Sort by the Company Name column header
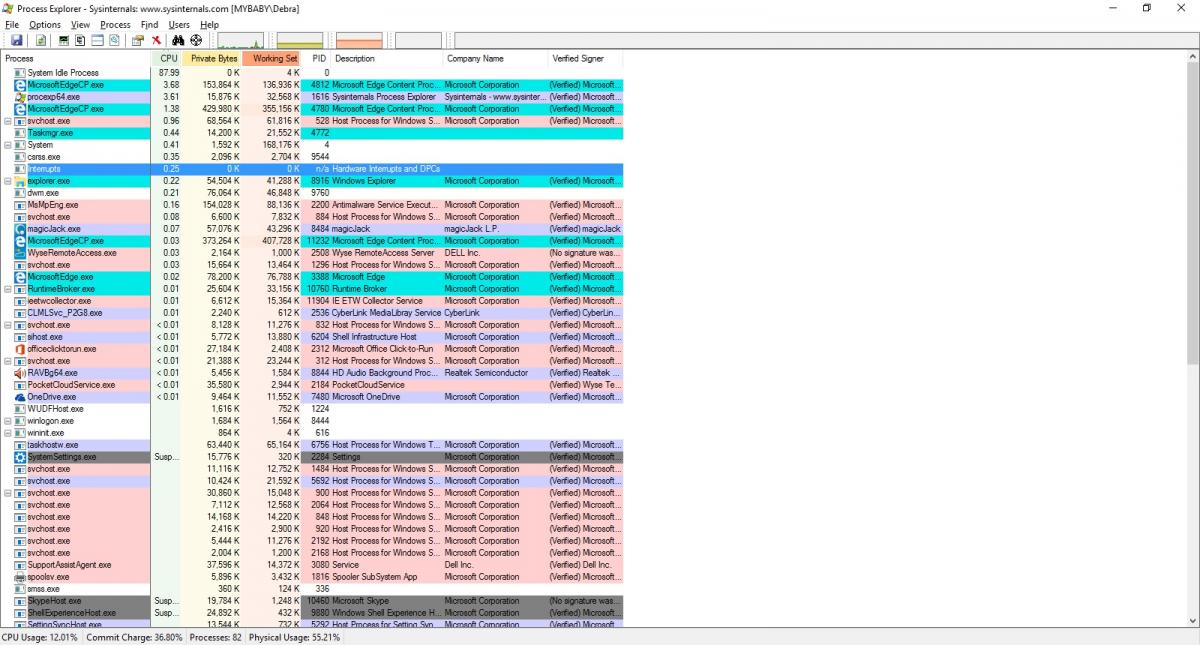1200x645 pixels. (x=496, y=59)
